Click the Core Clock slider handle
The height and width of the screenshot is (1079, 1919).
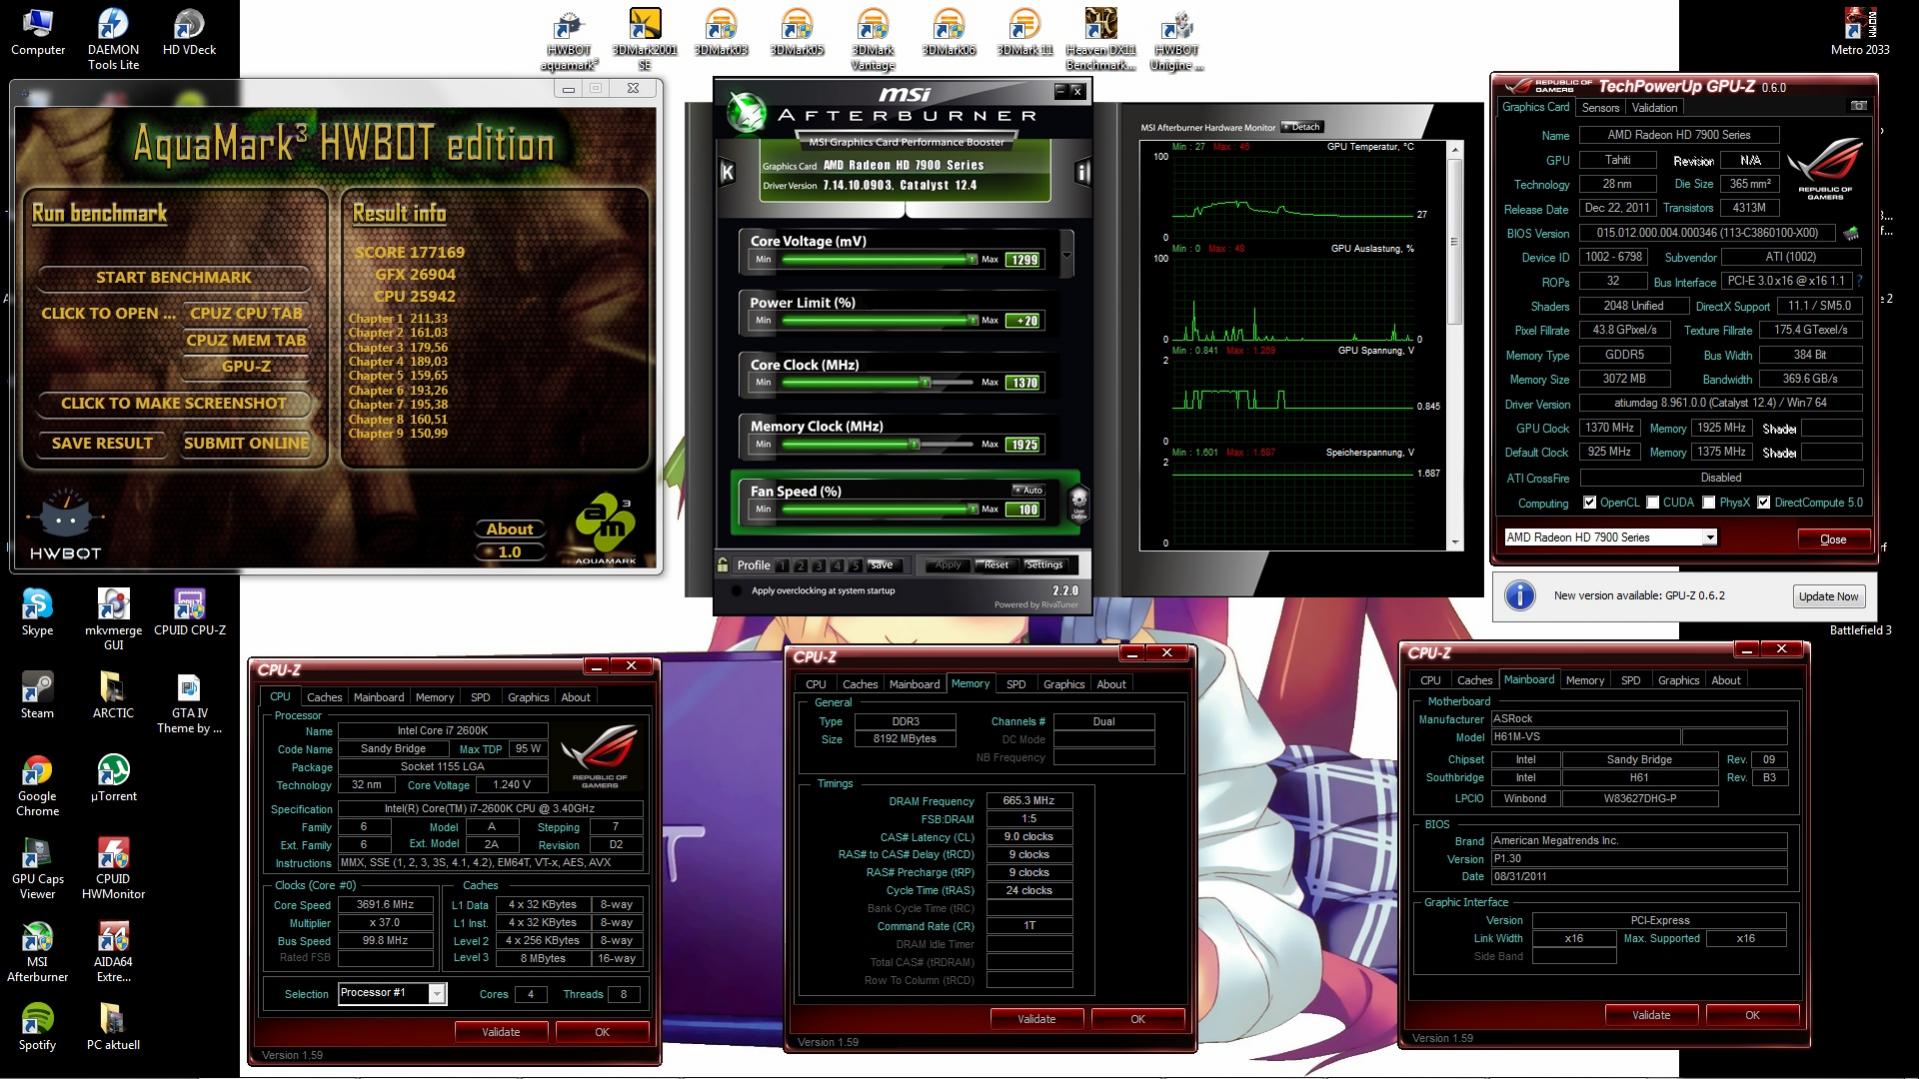coord(925,382)
